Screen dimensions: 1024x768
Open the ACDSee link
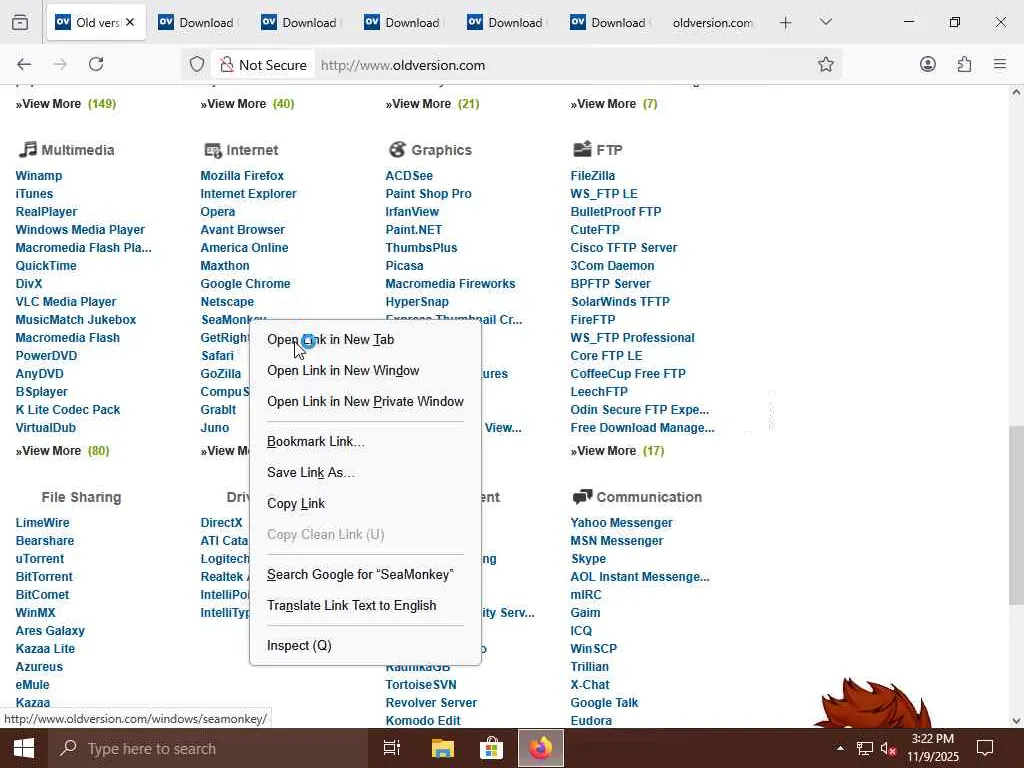pos(409,176)
